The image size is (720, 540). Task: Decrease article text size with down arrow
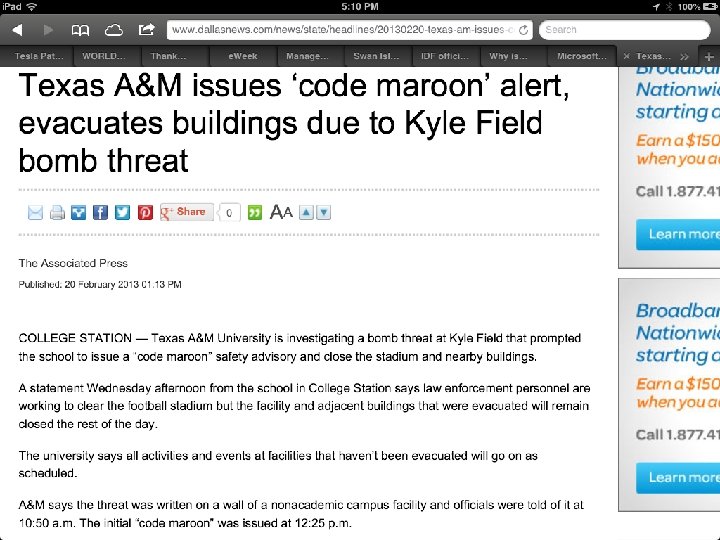coord(323,212)
